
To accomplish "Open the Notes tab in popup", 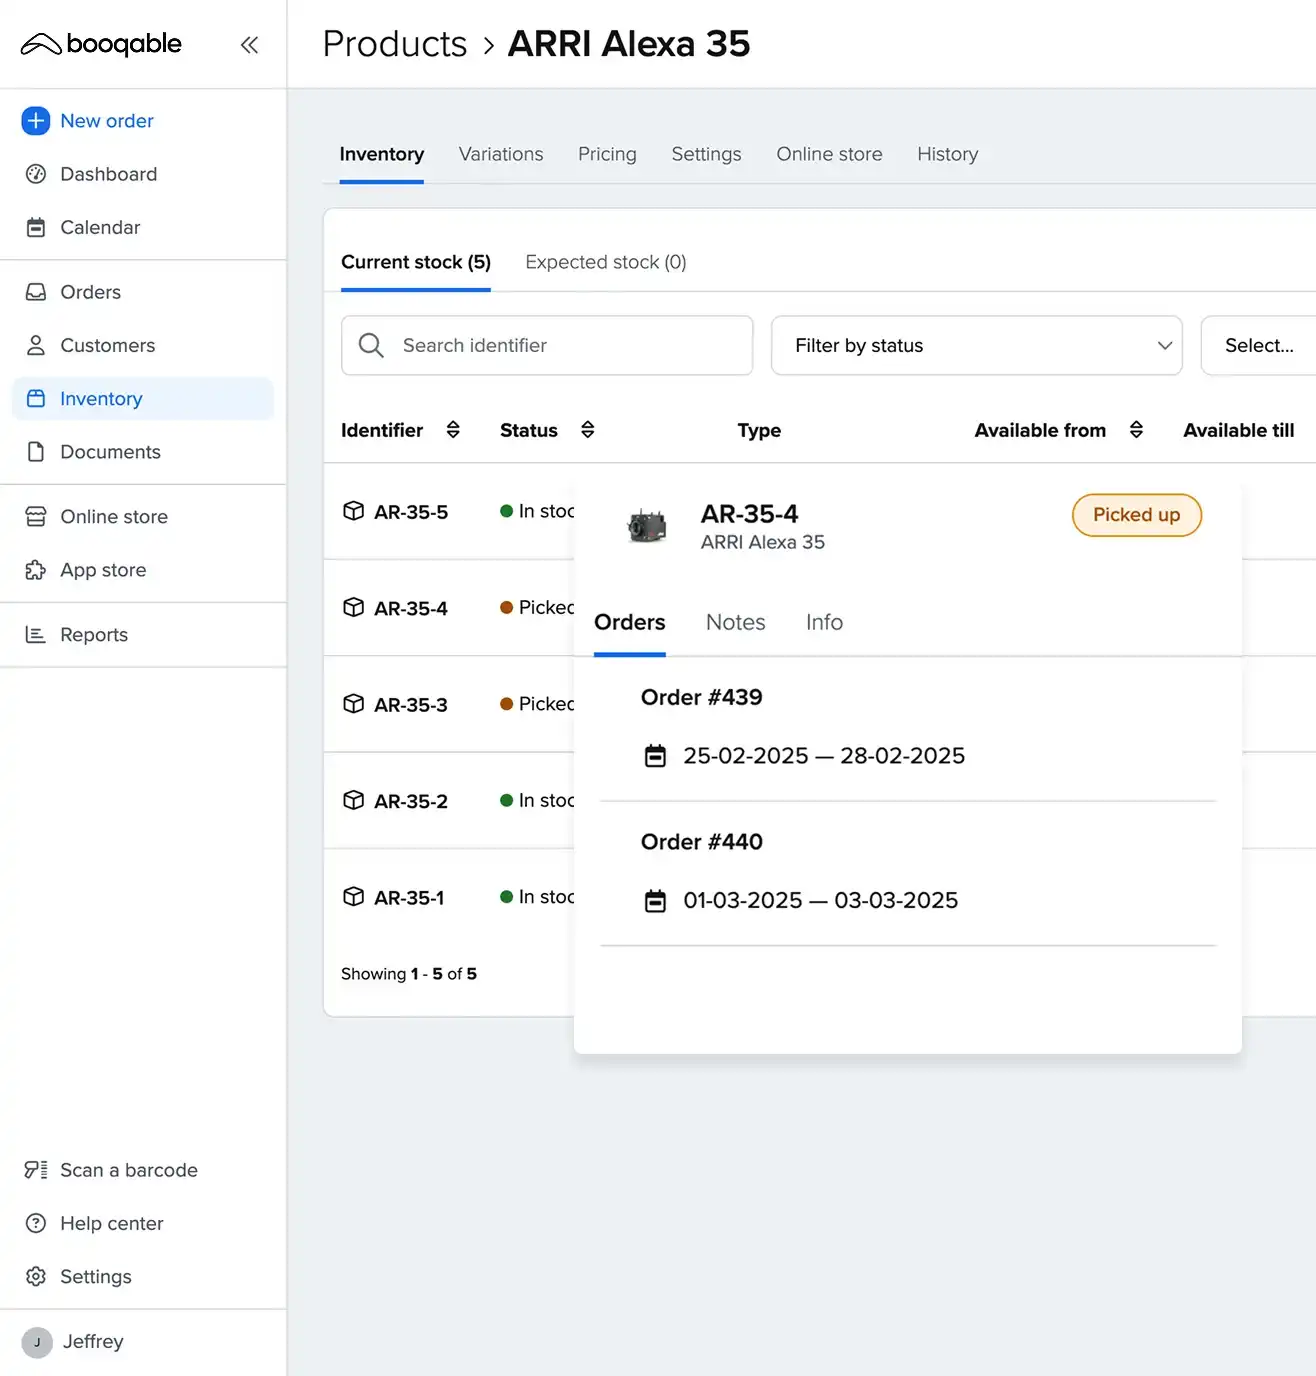I will [735, 622].
